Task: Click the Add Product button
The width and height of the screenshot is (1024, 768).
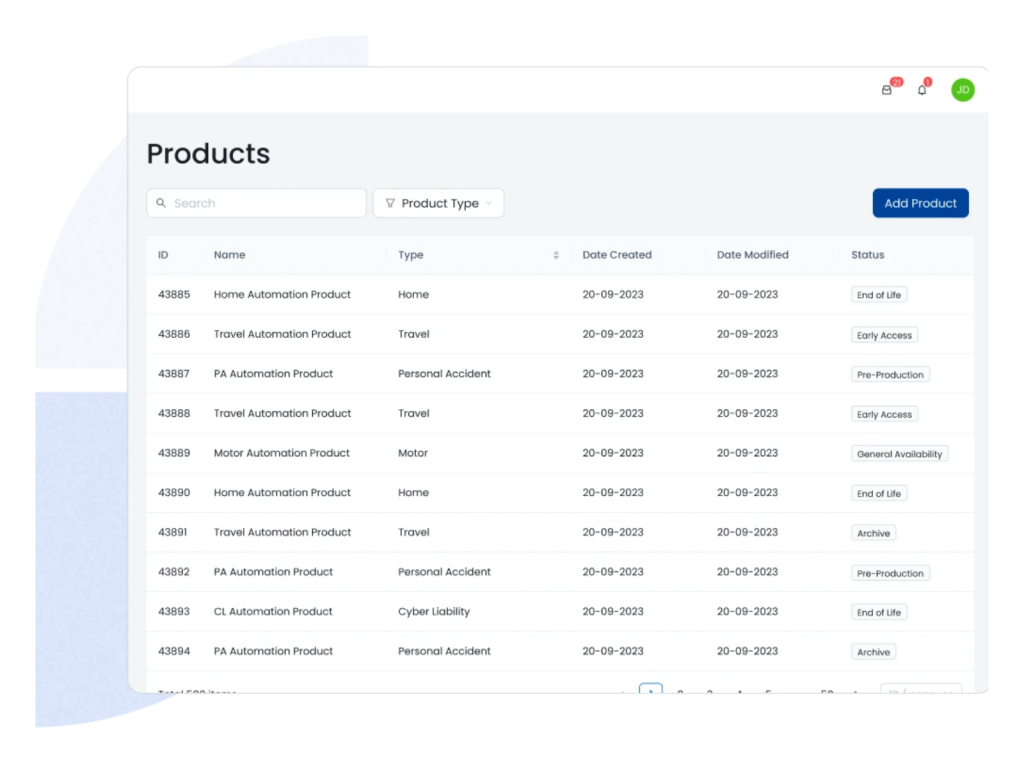Action: point(920,203)
